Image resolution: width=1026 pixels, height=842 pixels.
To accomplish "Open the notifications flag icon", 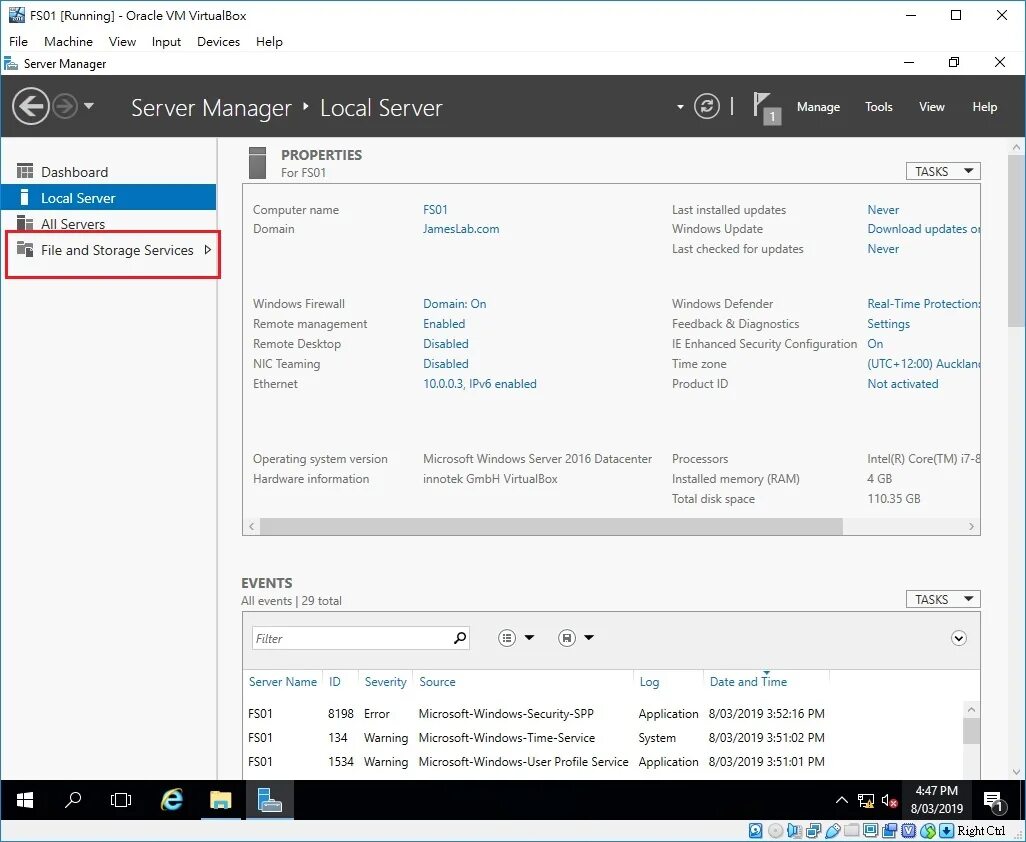I will pyautogui.click(x=766, y=107).
